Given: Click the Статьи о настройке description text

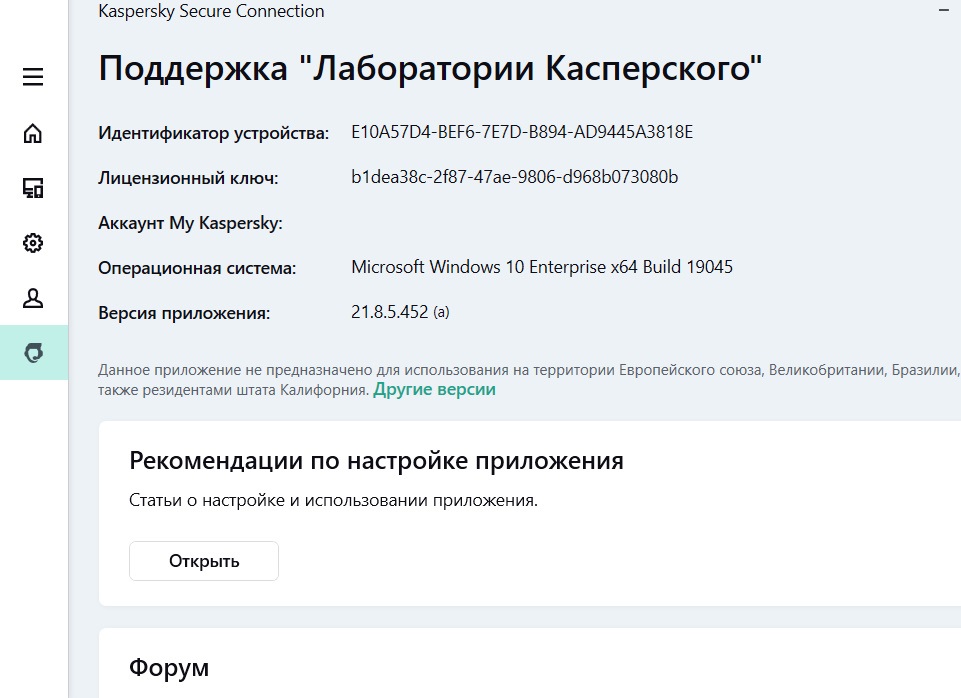Looking at the screenshot, I should [x=333, y=501].
